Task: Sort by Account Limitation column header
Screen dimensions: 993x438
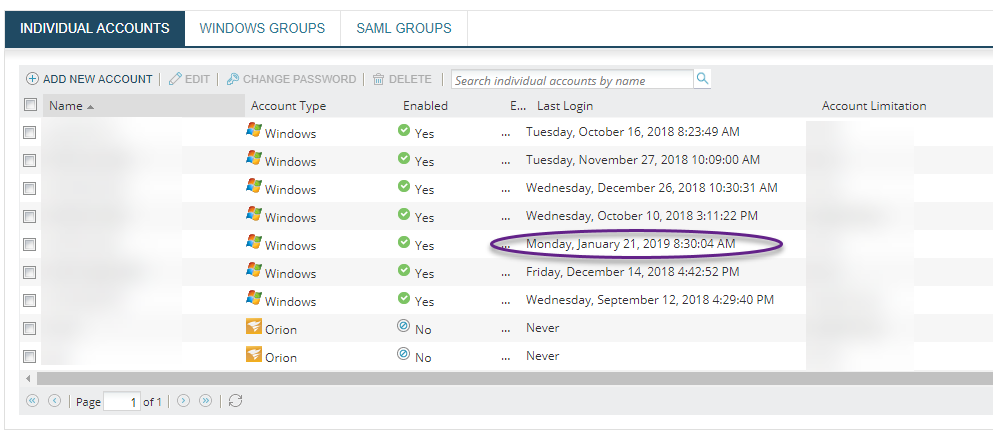Action: click(x=874, y=106)
